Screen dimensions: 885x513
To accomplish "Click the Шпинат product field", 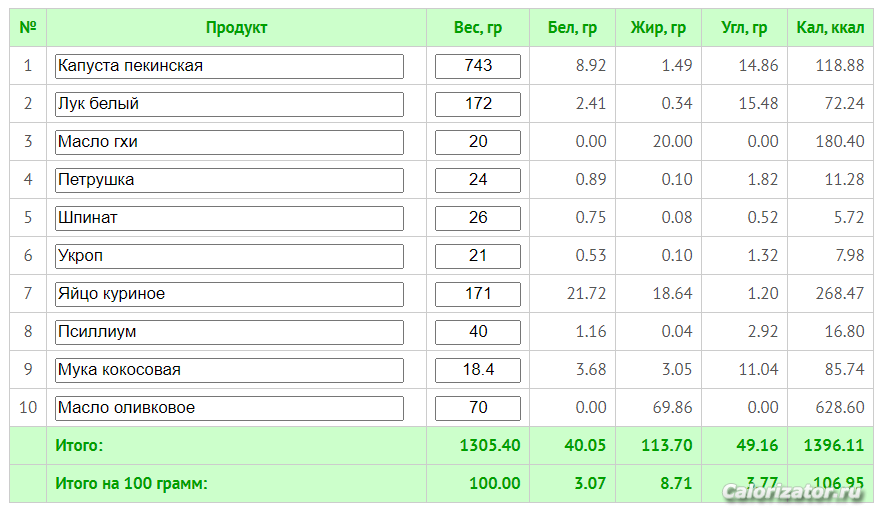I will tap(229, 218).
